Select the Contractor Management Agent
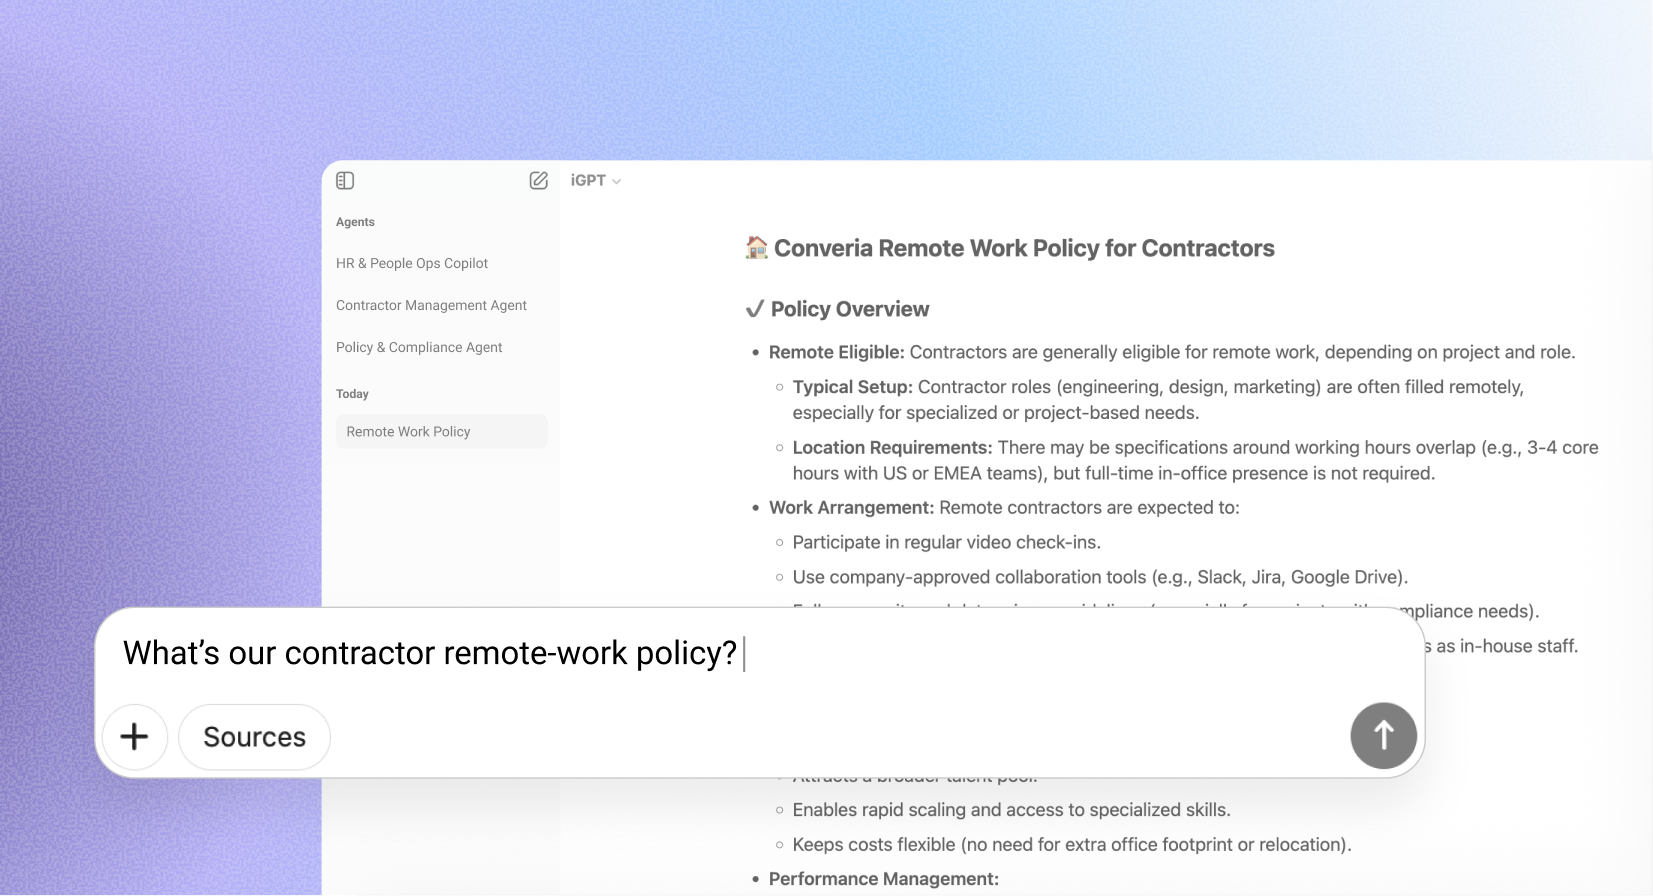 431,305
